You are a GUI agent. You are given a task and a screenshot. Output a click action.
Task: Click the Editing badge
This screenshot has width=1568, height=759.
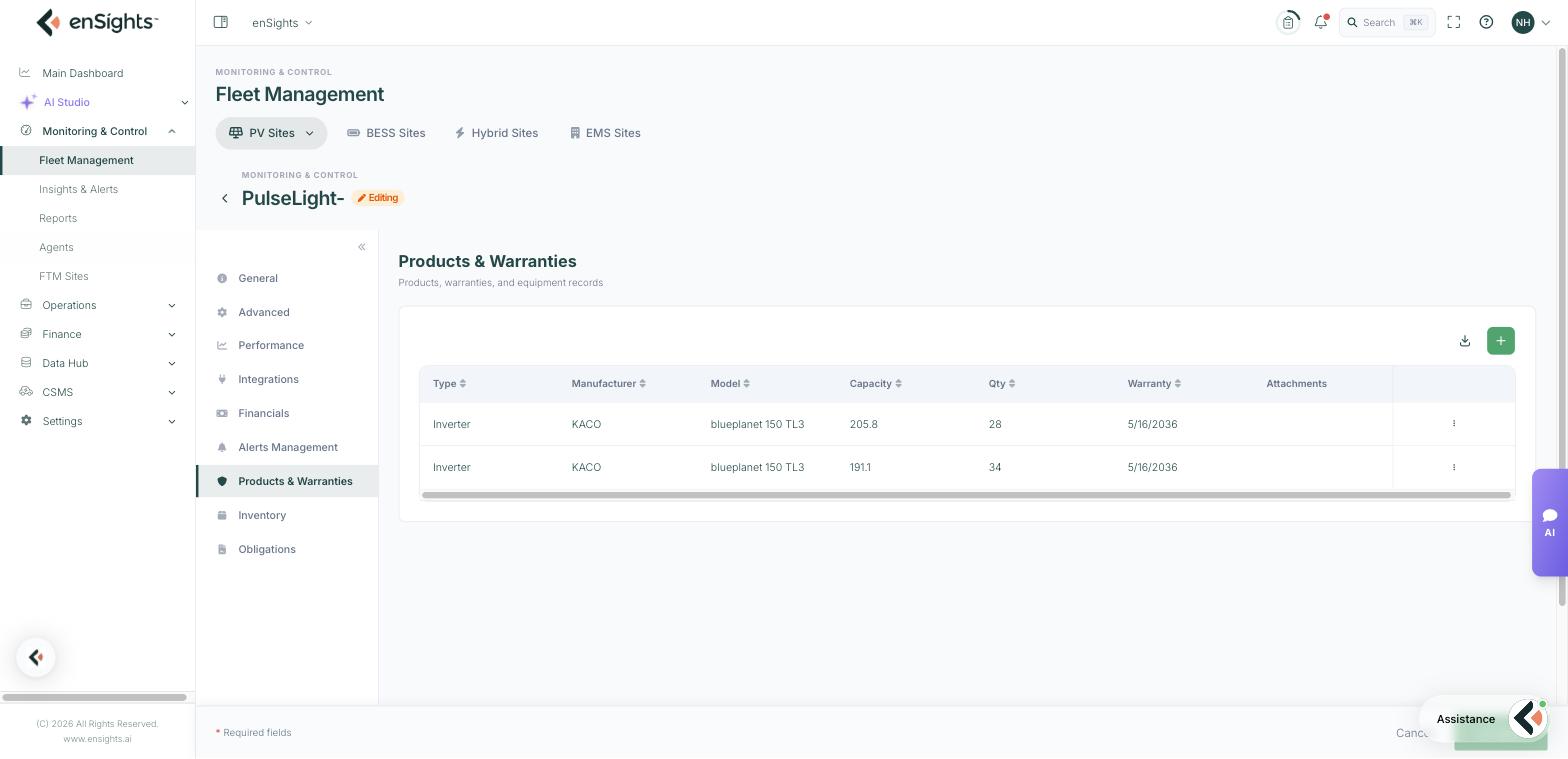tap(378, 198)
